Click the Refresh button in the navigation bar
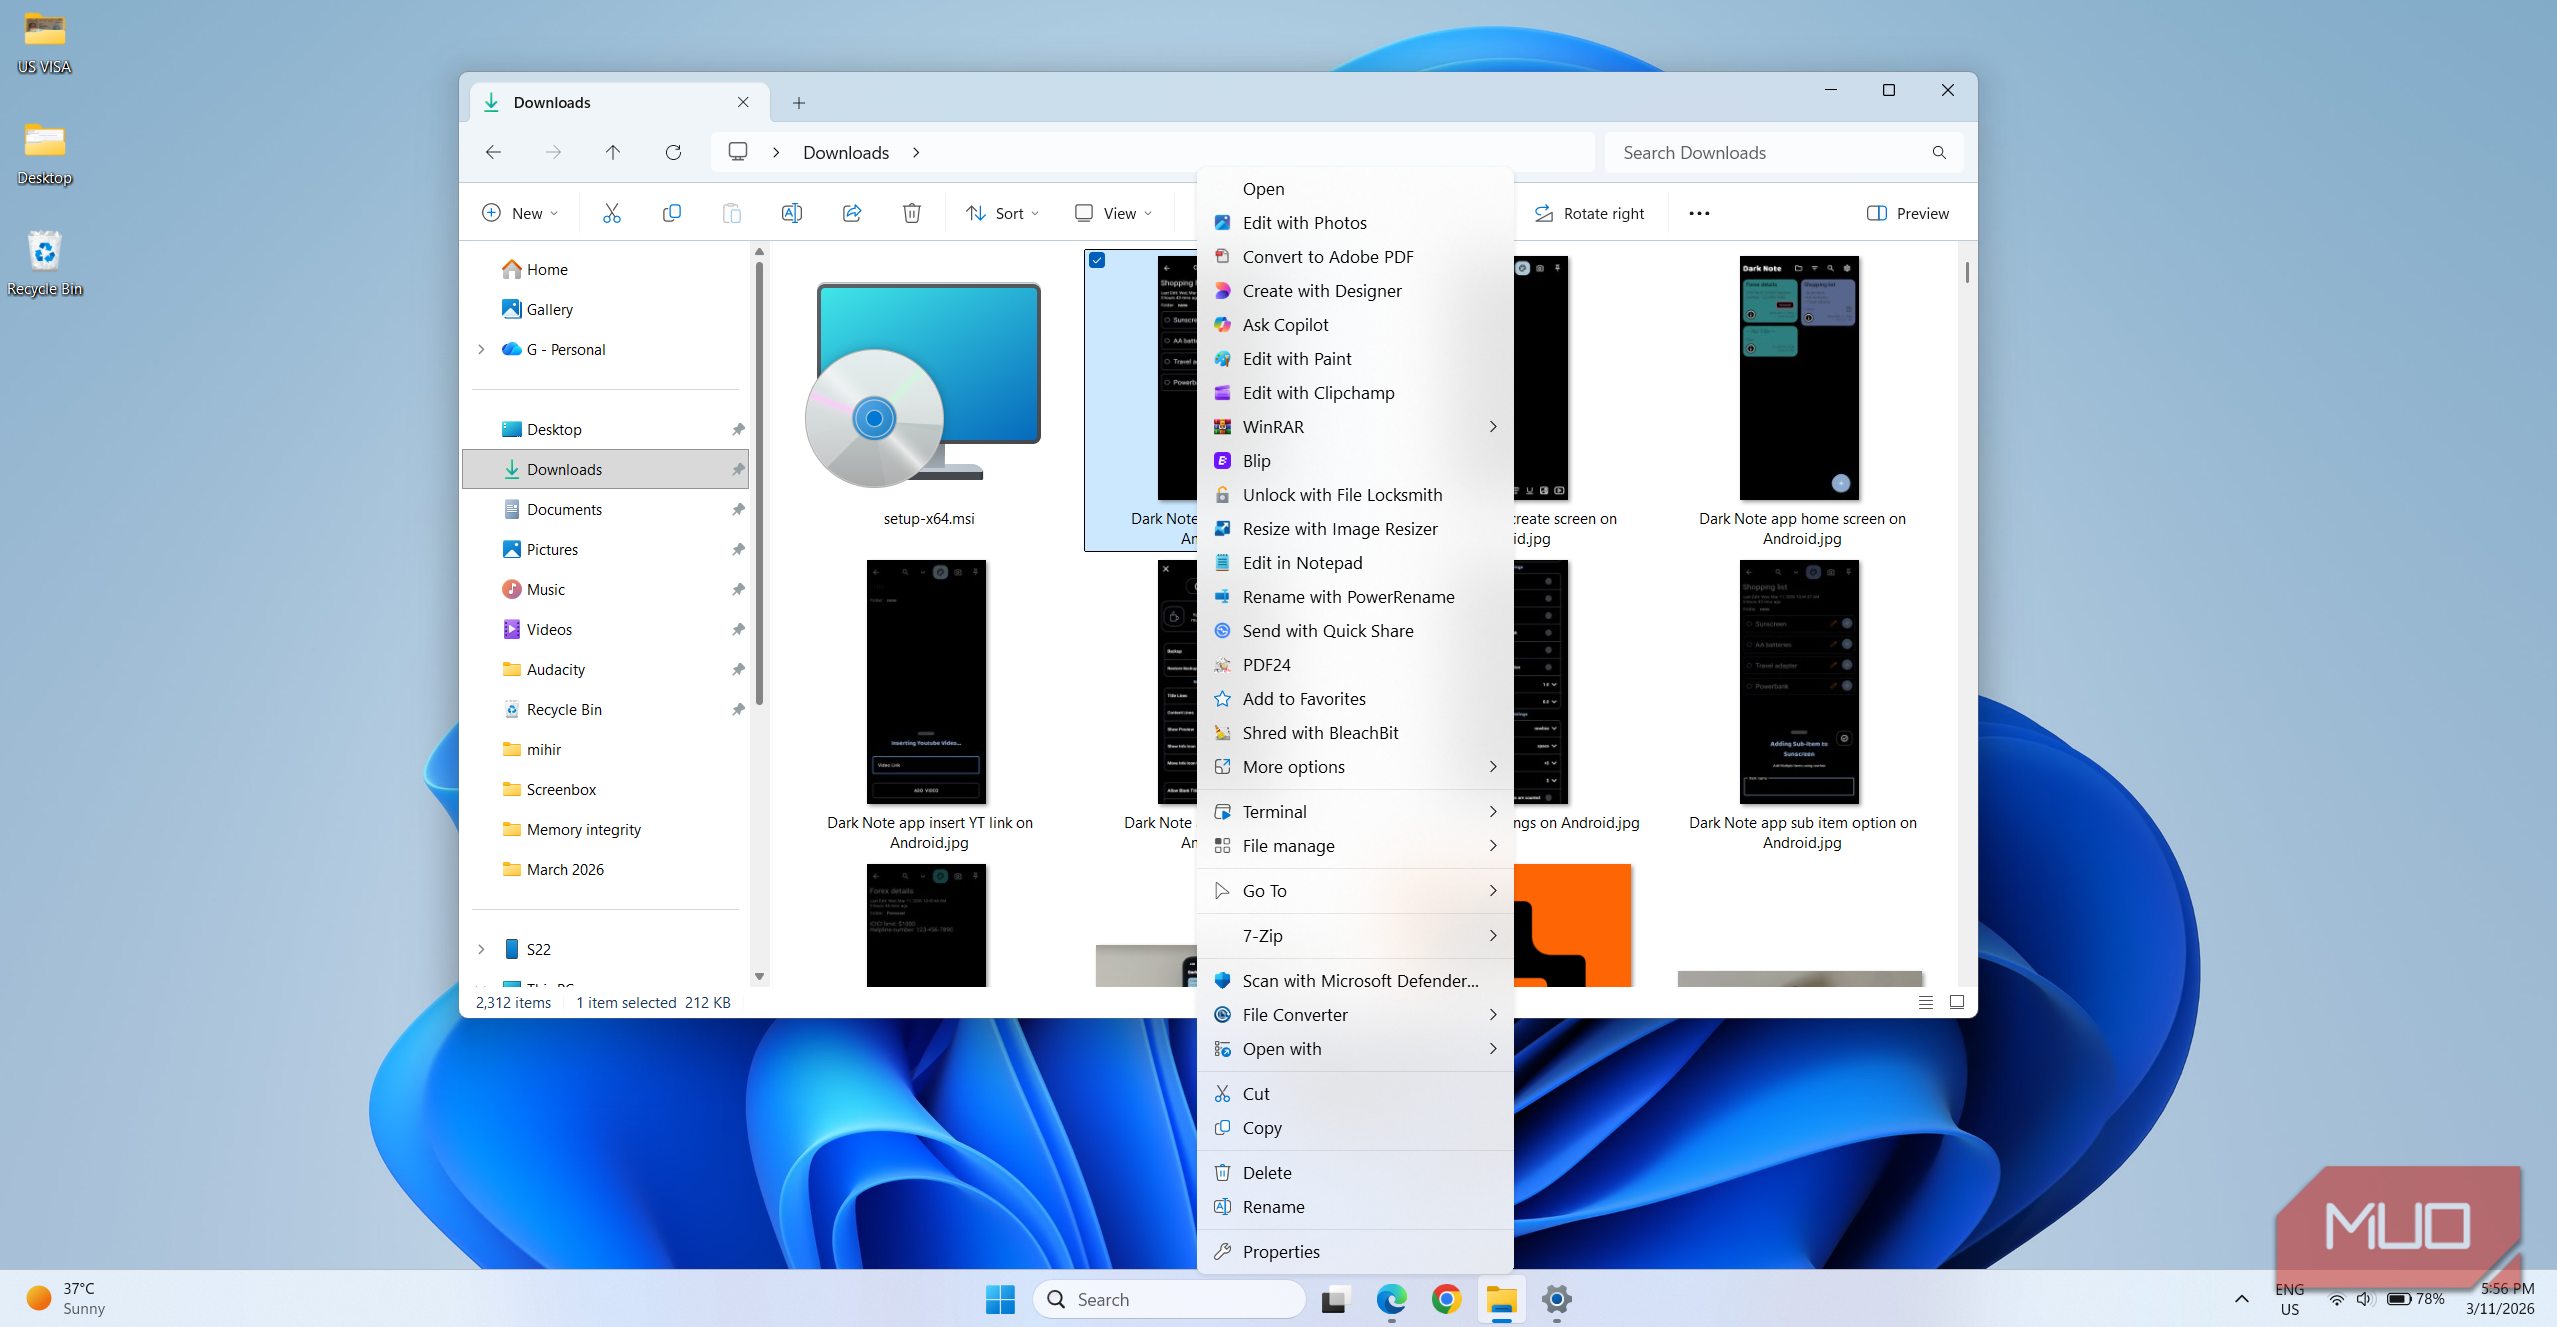Image resolution: width=2557 pixels, height=1327 pixels. tap(673, 152)
